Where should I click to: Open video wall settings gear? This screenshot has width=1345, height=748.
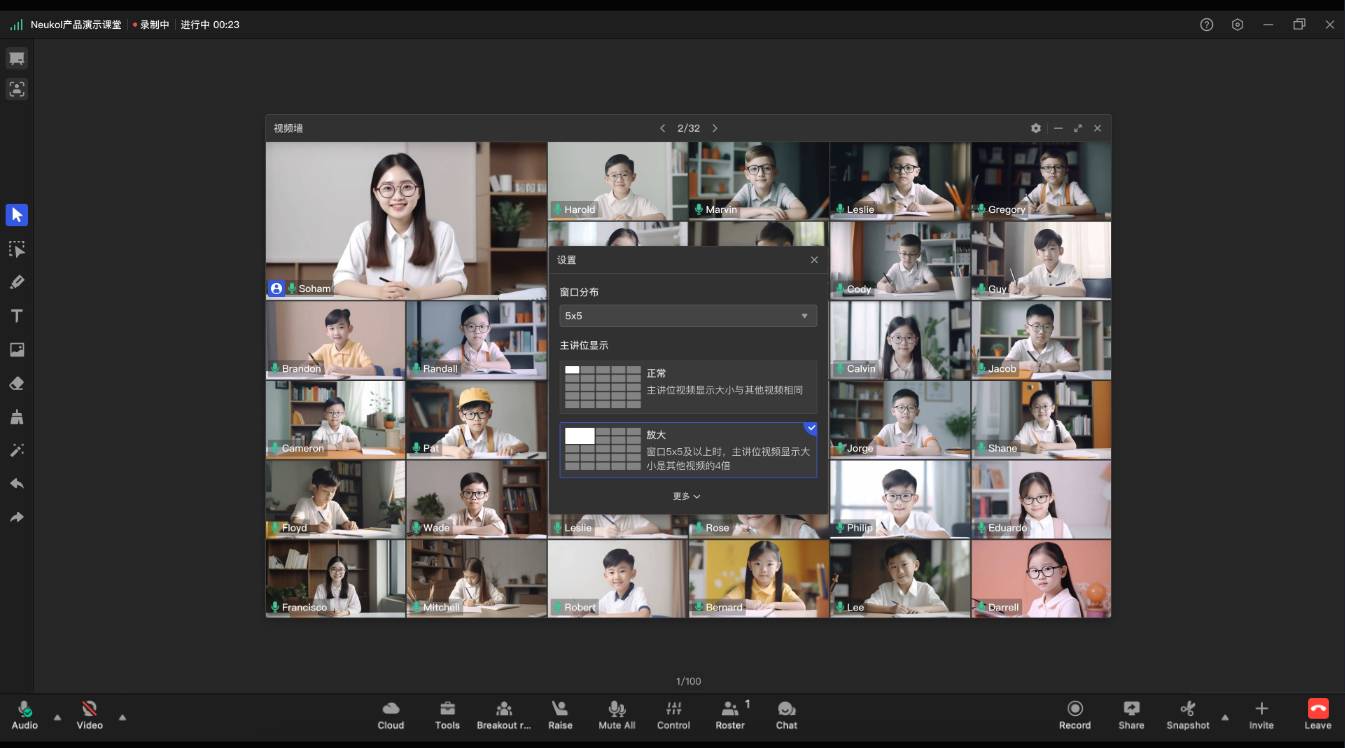click(1036, 128)
